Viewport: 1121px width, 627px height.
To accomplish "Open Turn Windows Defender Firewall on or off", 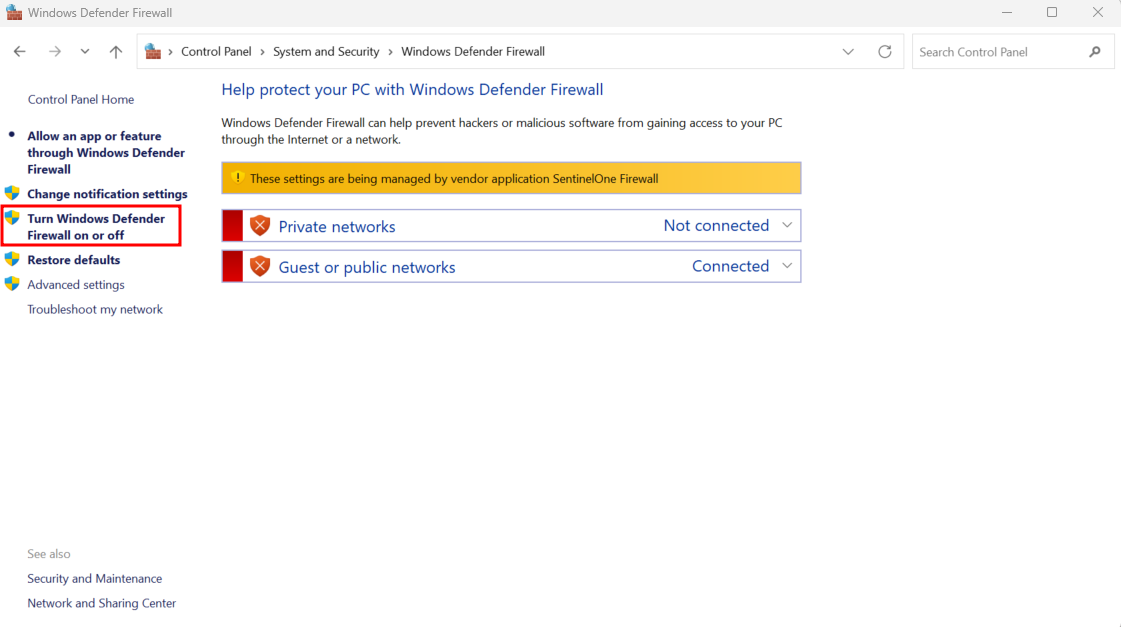I will coord(96,227).
